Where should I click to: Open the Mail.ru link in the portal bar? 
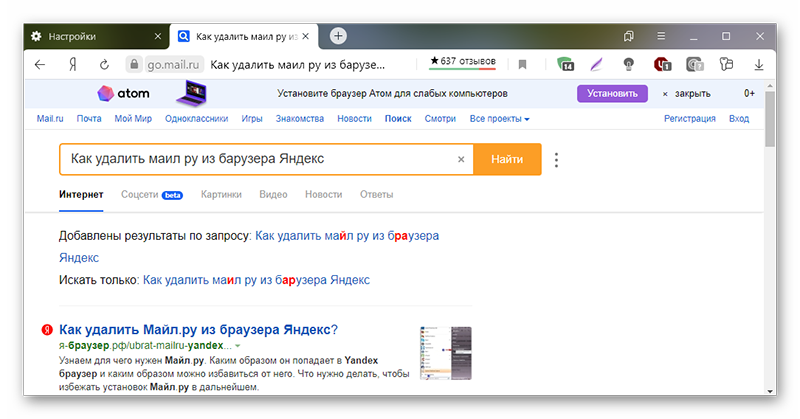tap(50, 118)
